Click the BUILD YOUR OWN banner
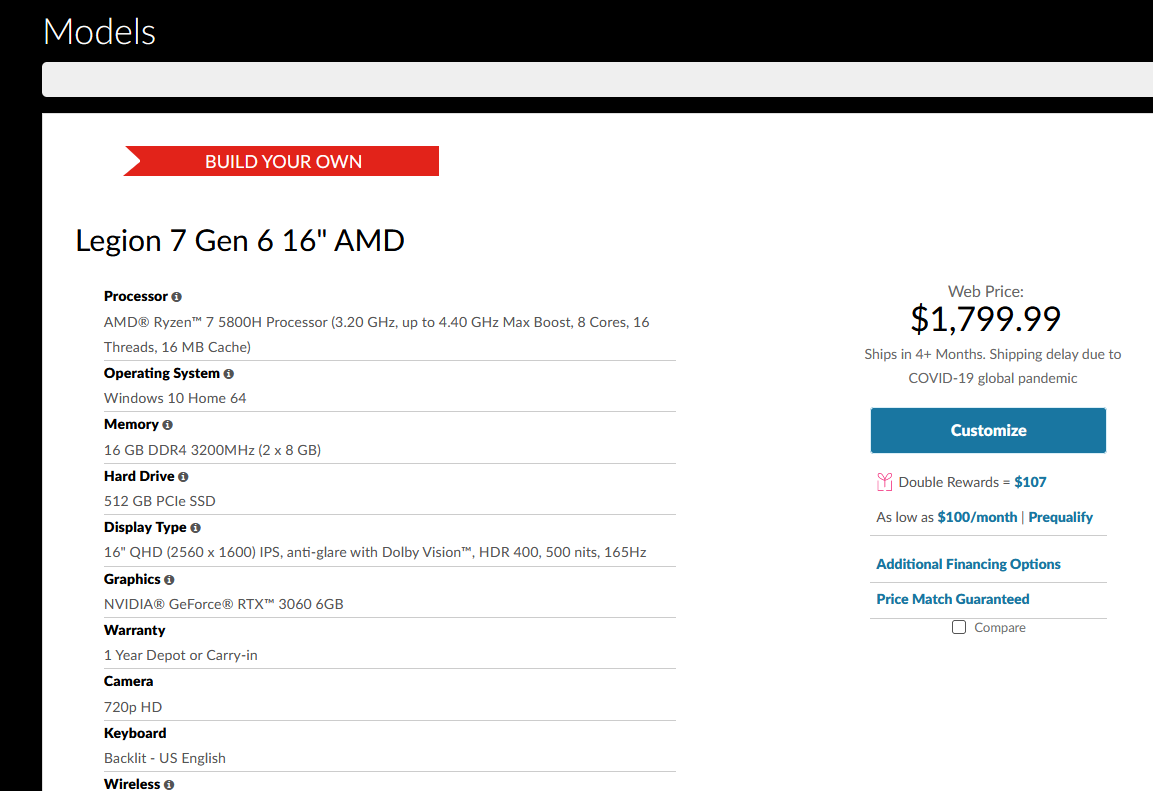The height and width of the screenshot is (791, 1153). [283, 161]
